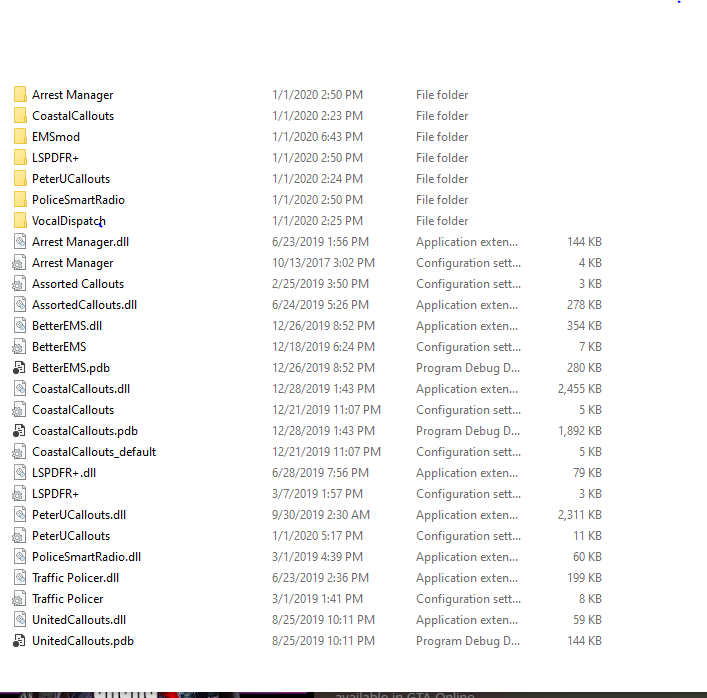Click the 'PeterUCallouts.dll' file name
The width and height of the screenshot is (707, 698).
click(79, 515)
